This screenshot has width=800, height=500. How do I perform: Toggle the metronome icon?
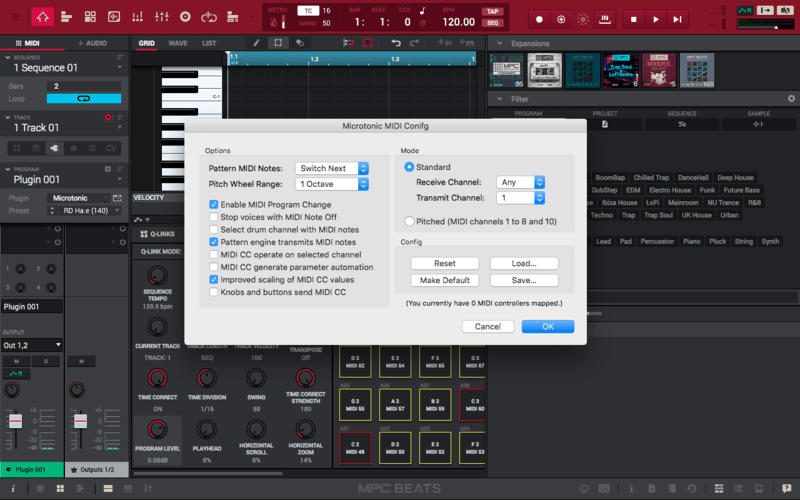[x=274, y=22]
